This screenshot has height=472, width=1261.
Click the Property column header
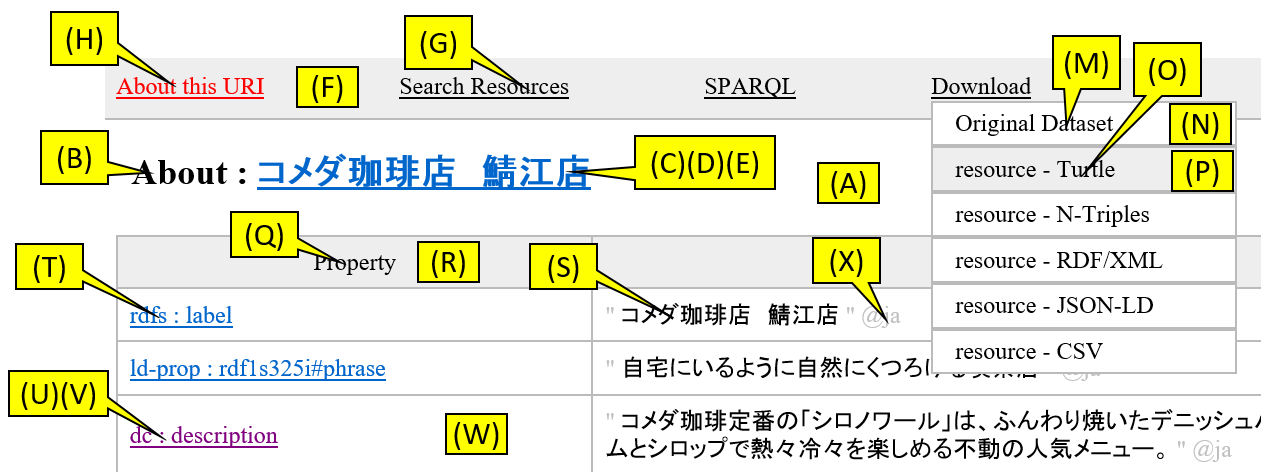(x=354, y=263)
